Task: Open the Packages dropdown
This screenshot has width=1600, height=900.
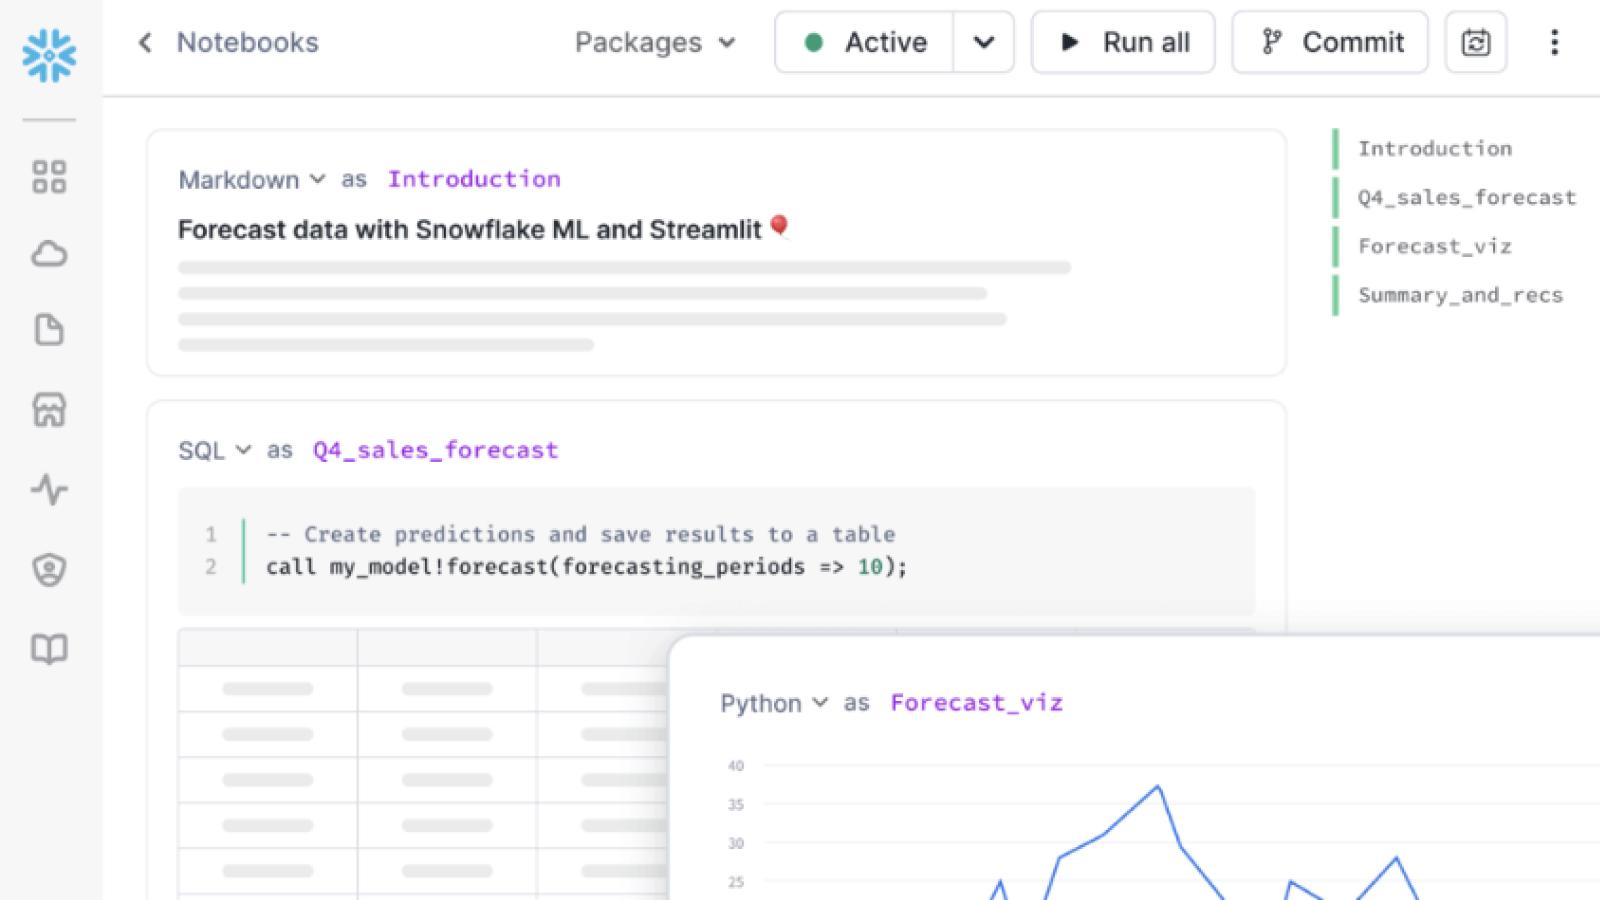Action: click(656, 42)
